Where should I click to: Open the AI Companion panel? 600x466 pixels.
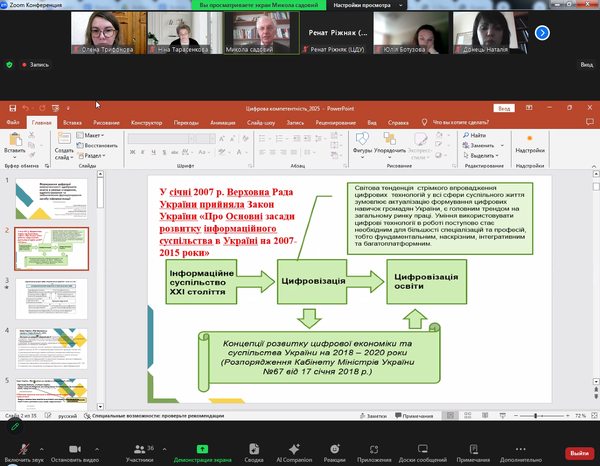(x=295, y=449)
